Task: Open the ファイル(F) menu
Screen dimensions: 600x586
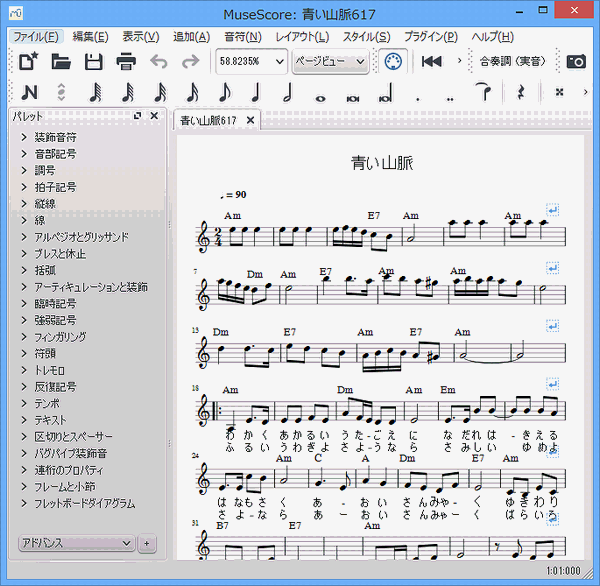Action: point(36,37)
